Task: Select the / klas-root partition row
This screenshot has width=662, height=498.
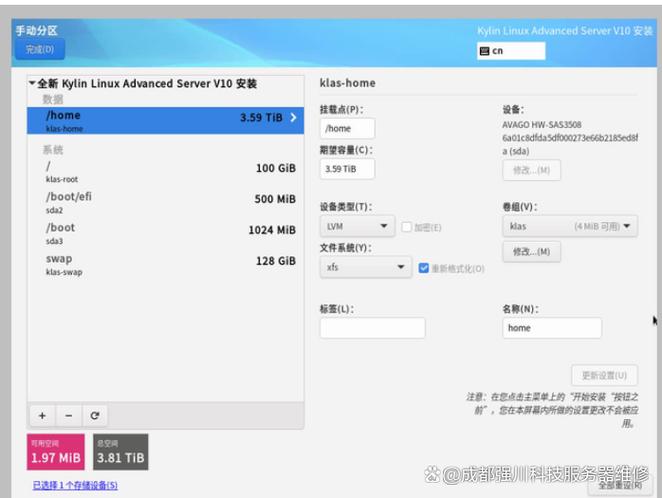Action: (x=166, y=171)
